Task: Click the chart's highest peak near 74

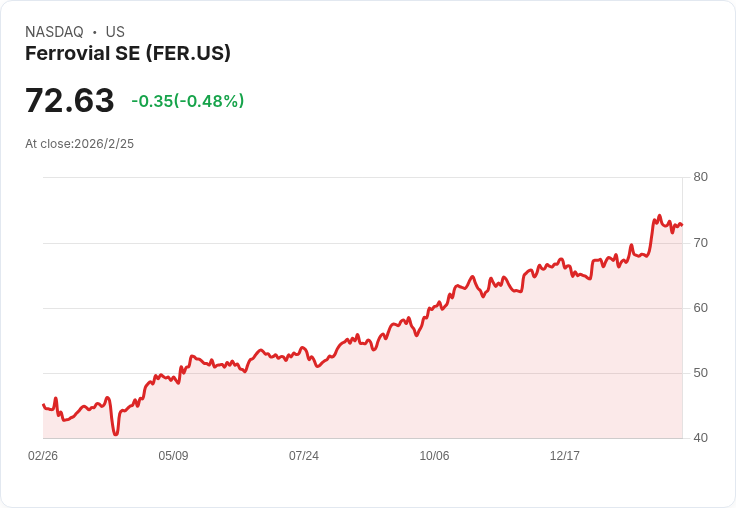Action: 659,216
